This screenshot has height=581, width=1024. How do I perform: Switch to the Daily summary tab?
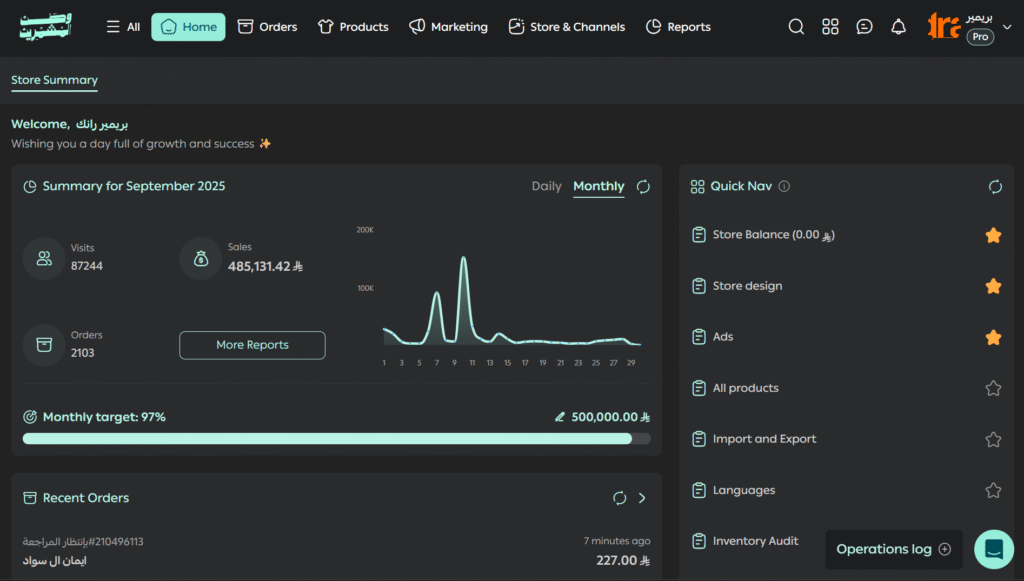tap(546, 186)
